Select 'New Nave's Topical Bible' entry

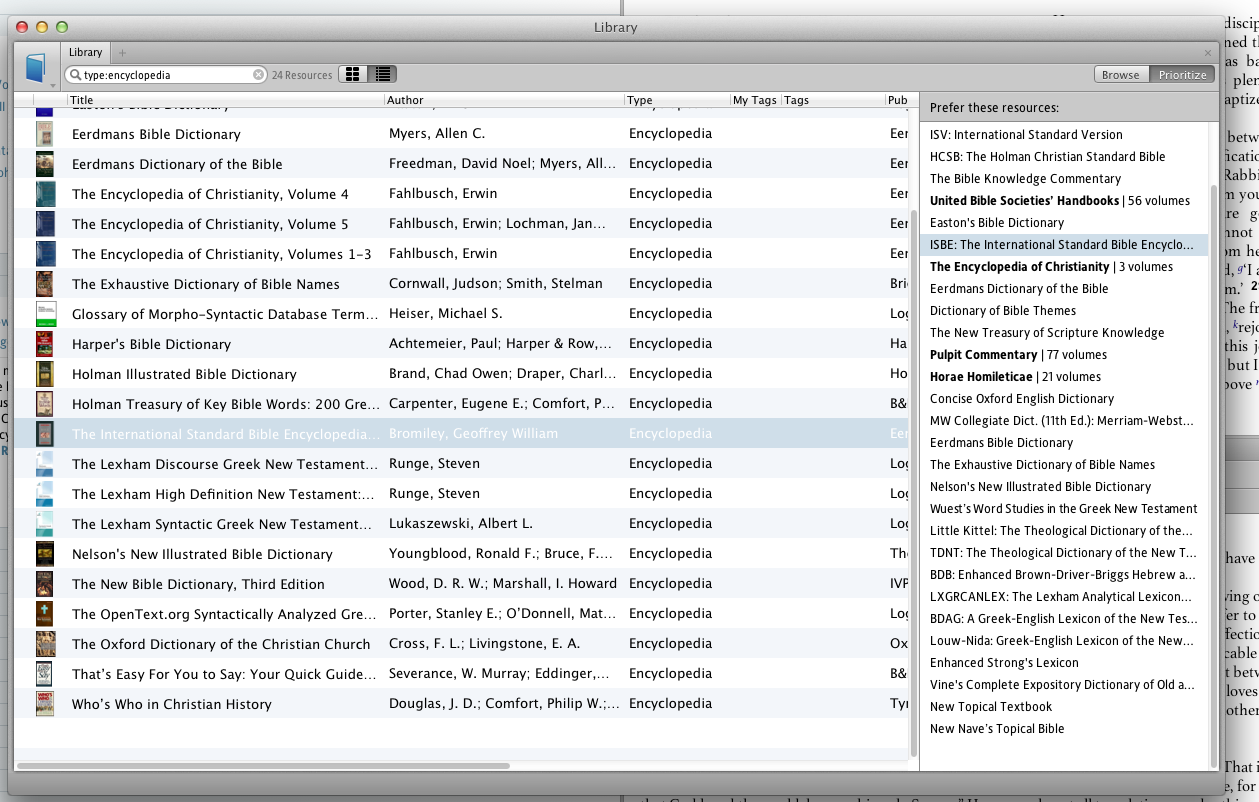[x=997, y=729]
